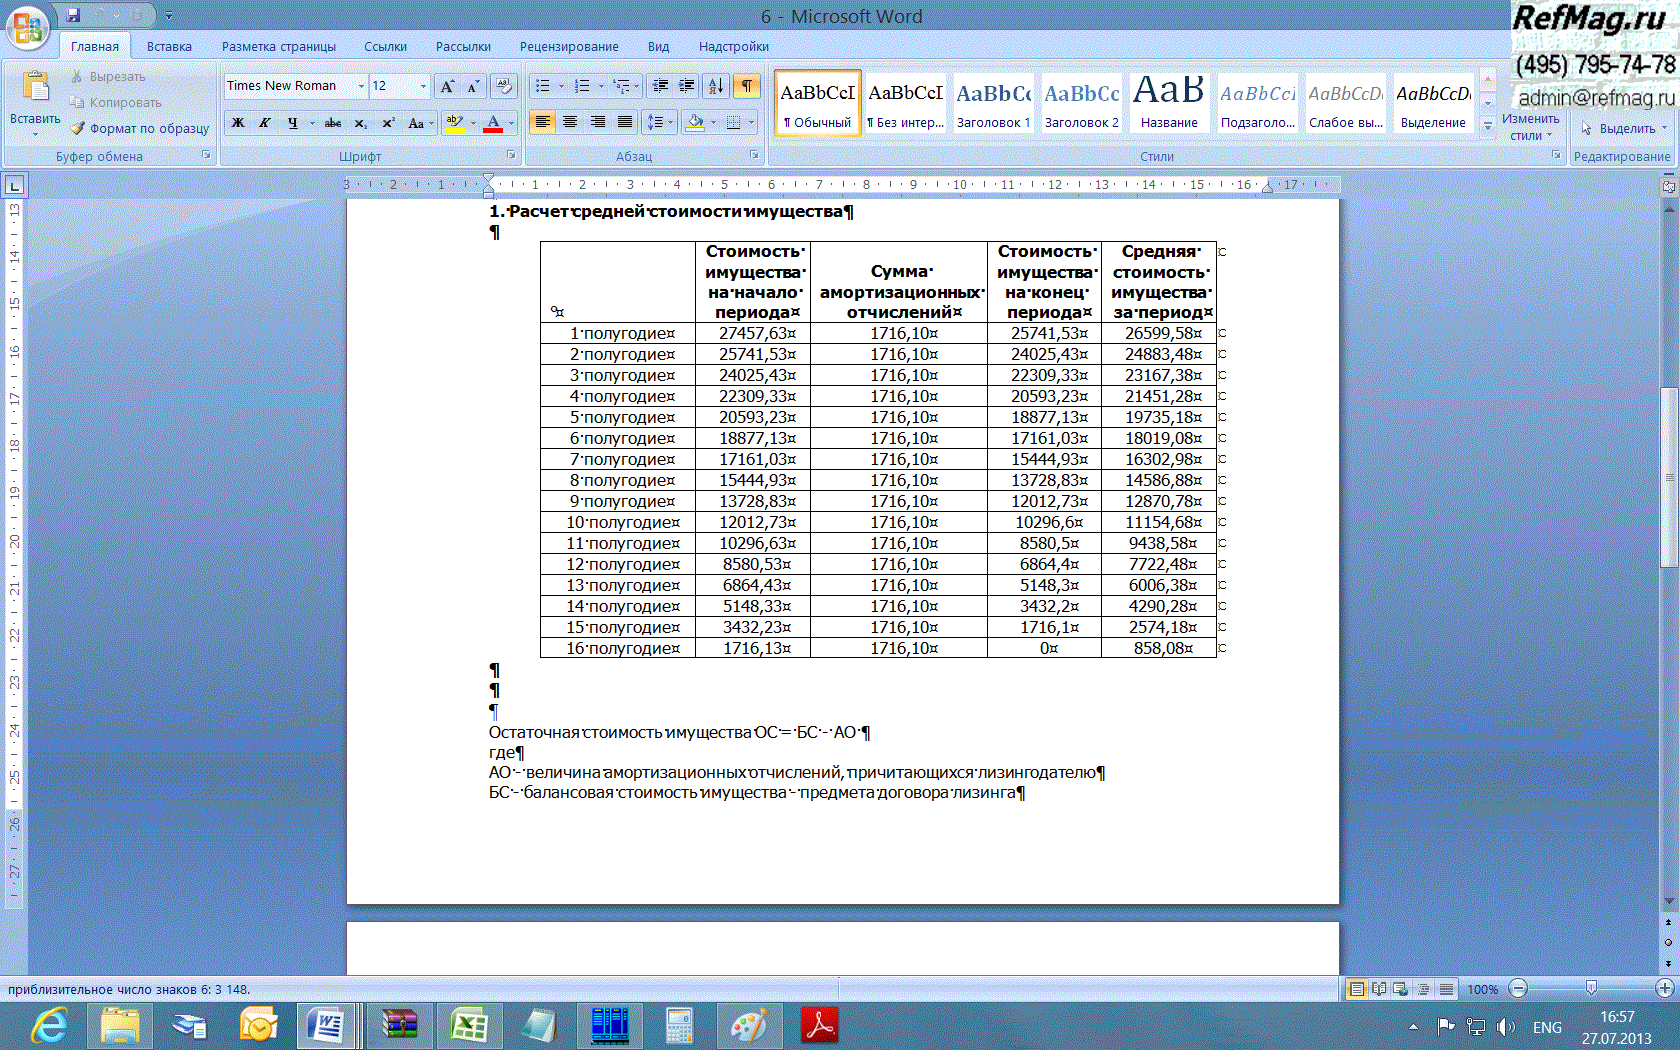Click the Вставить paste button
This screenshot has width=1680, height=1050.
35,100
